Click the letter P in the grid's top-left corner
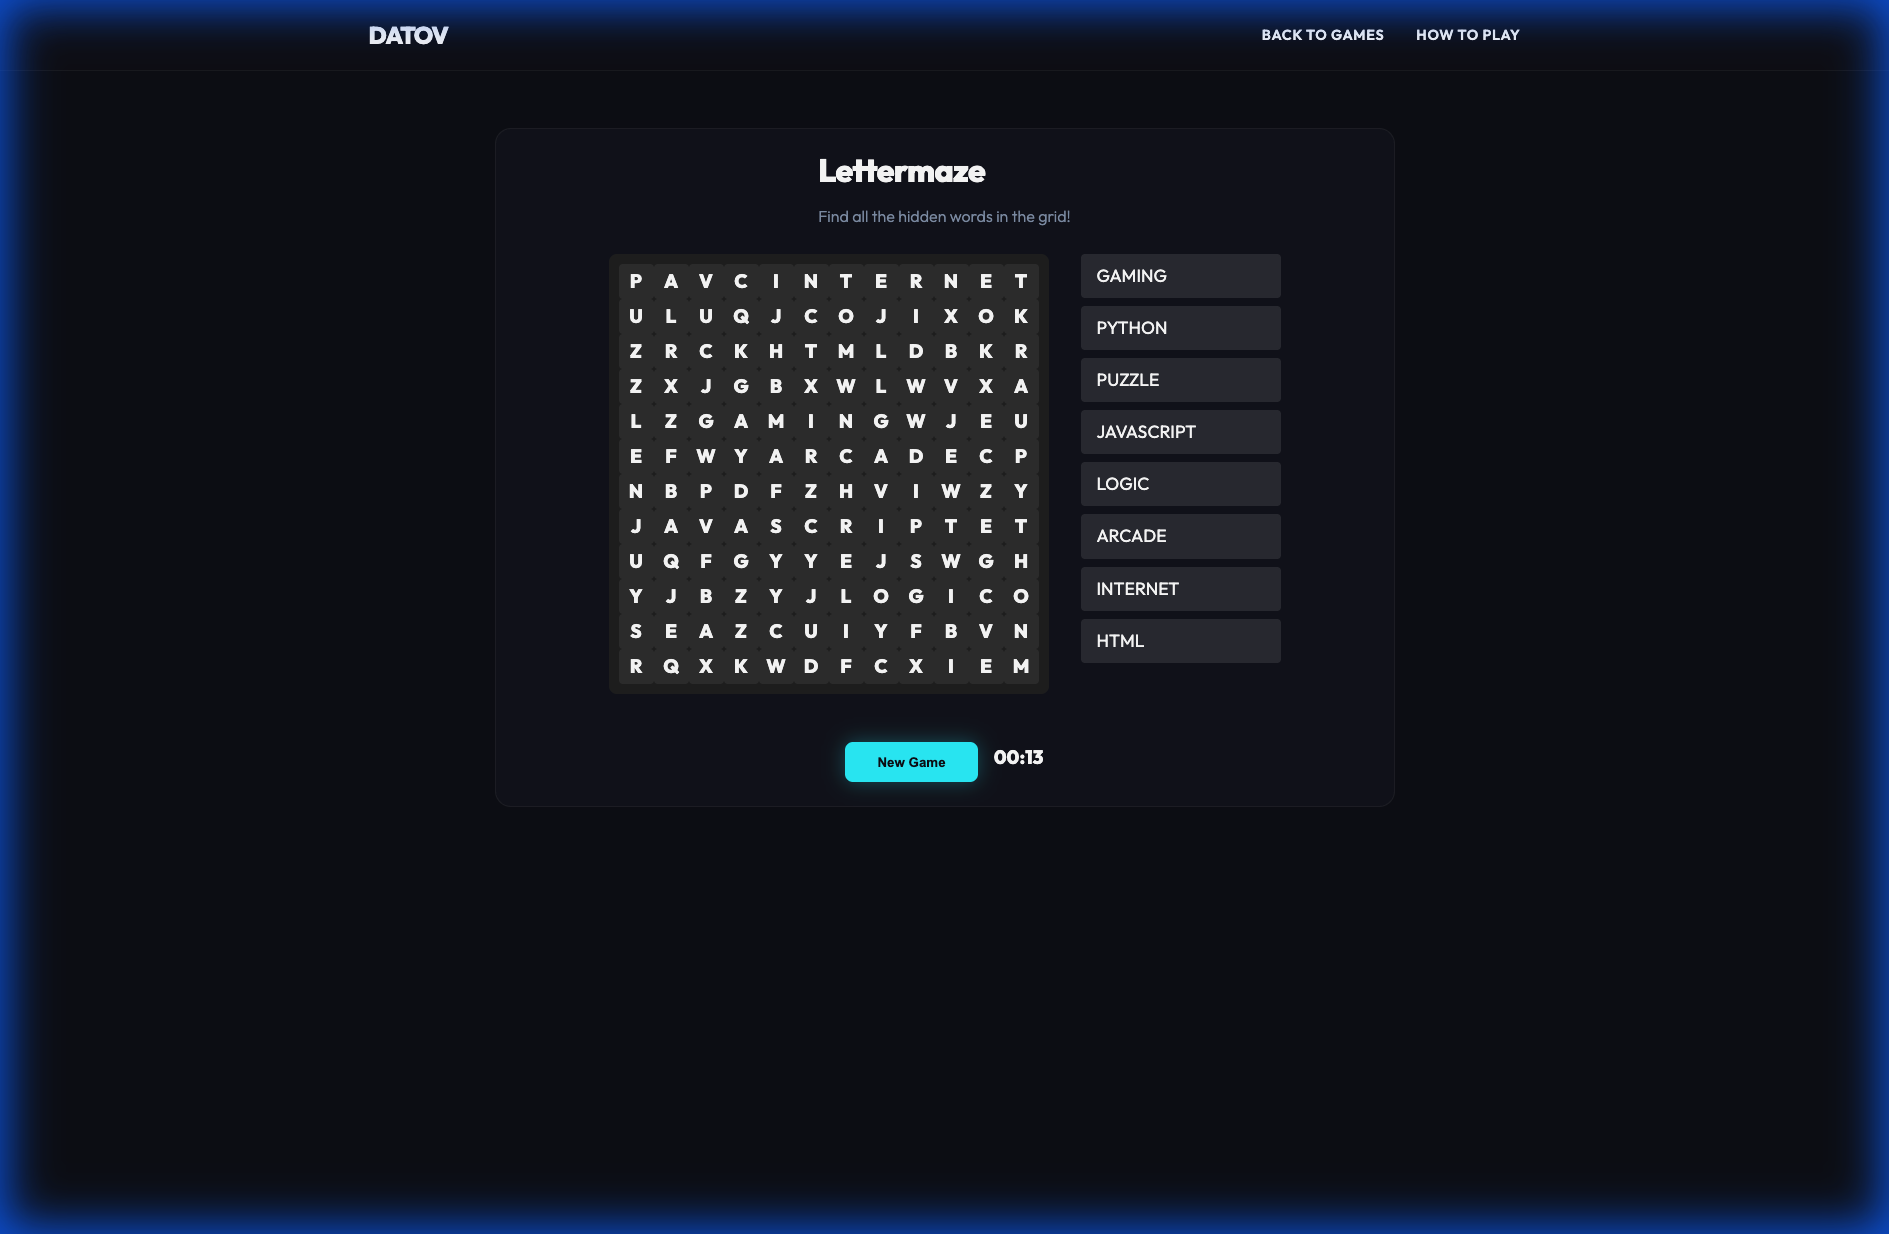Image resolution: width=1889 pixels, height=1234 pixels. 636,281
